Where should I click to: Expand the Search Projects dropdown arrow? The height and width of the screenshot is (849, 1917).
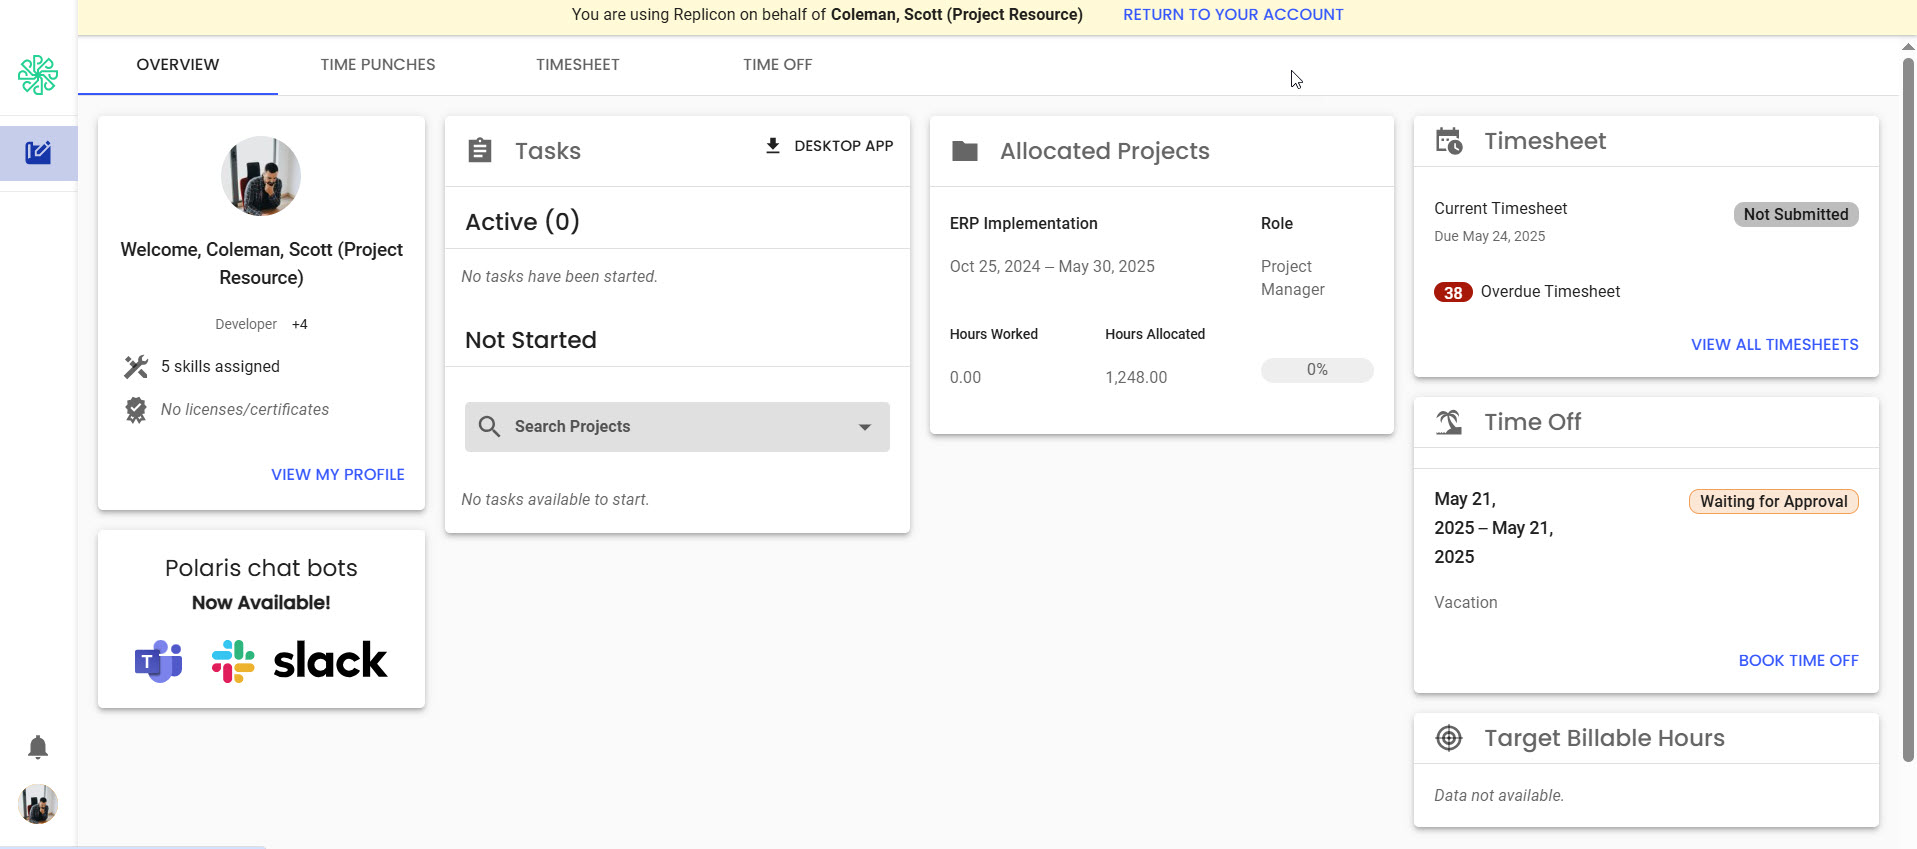(x=865, y=427)
